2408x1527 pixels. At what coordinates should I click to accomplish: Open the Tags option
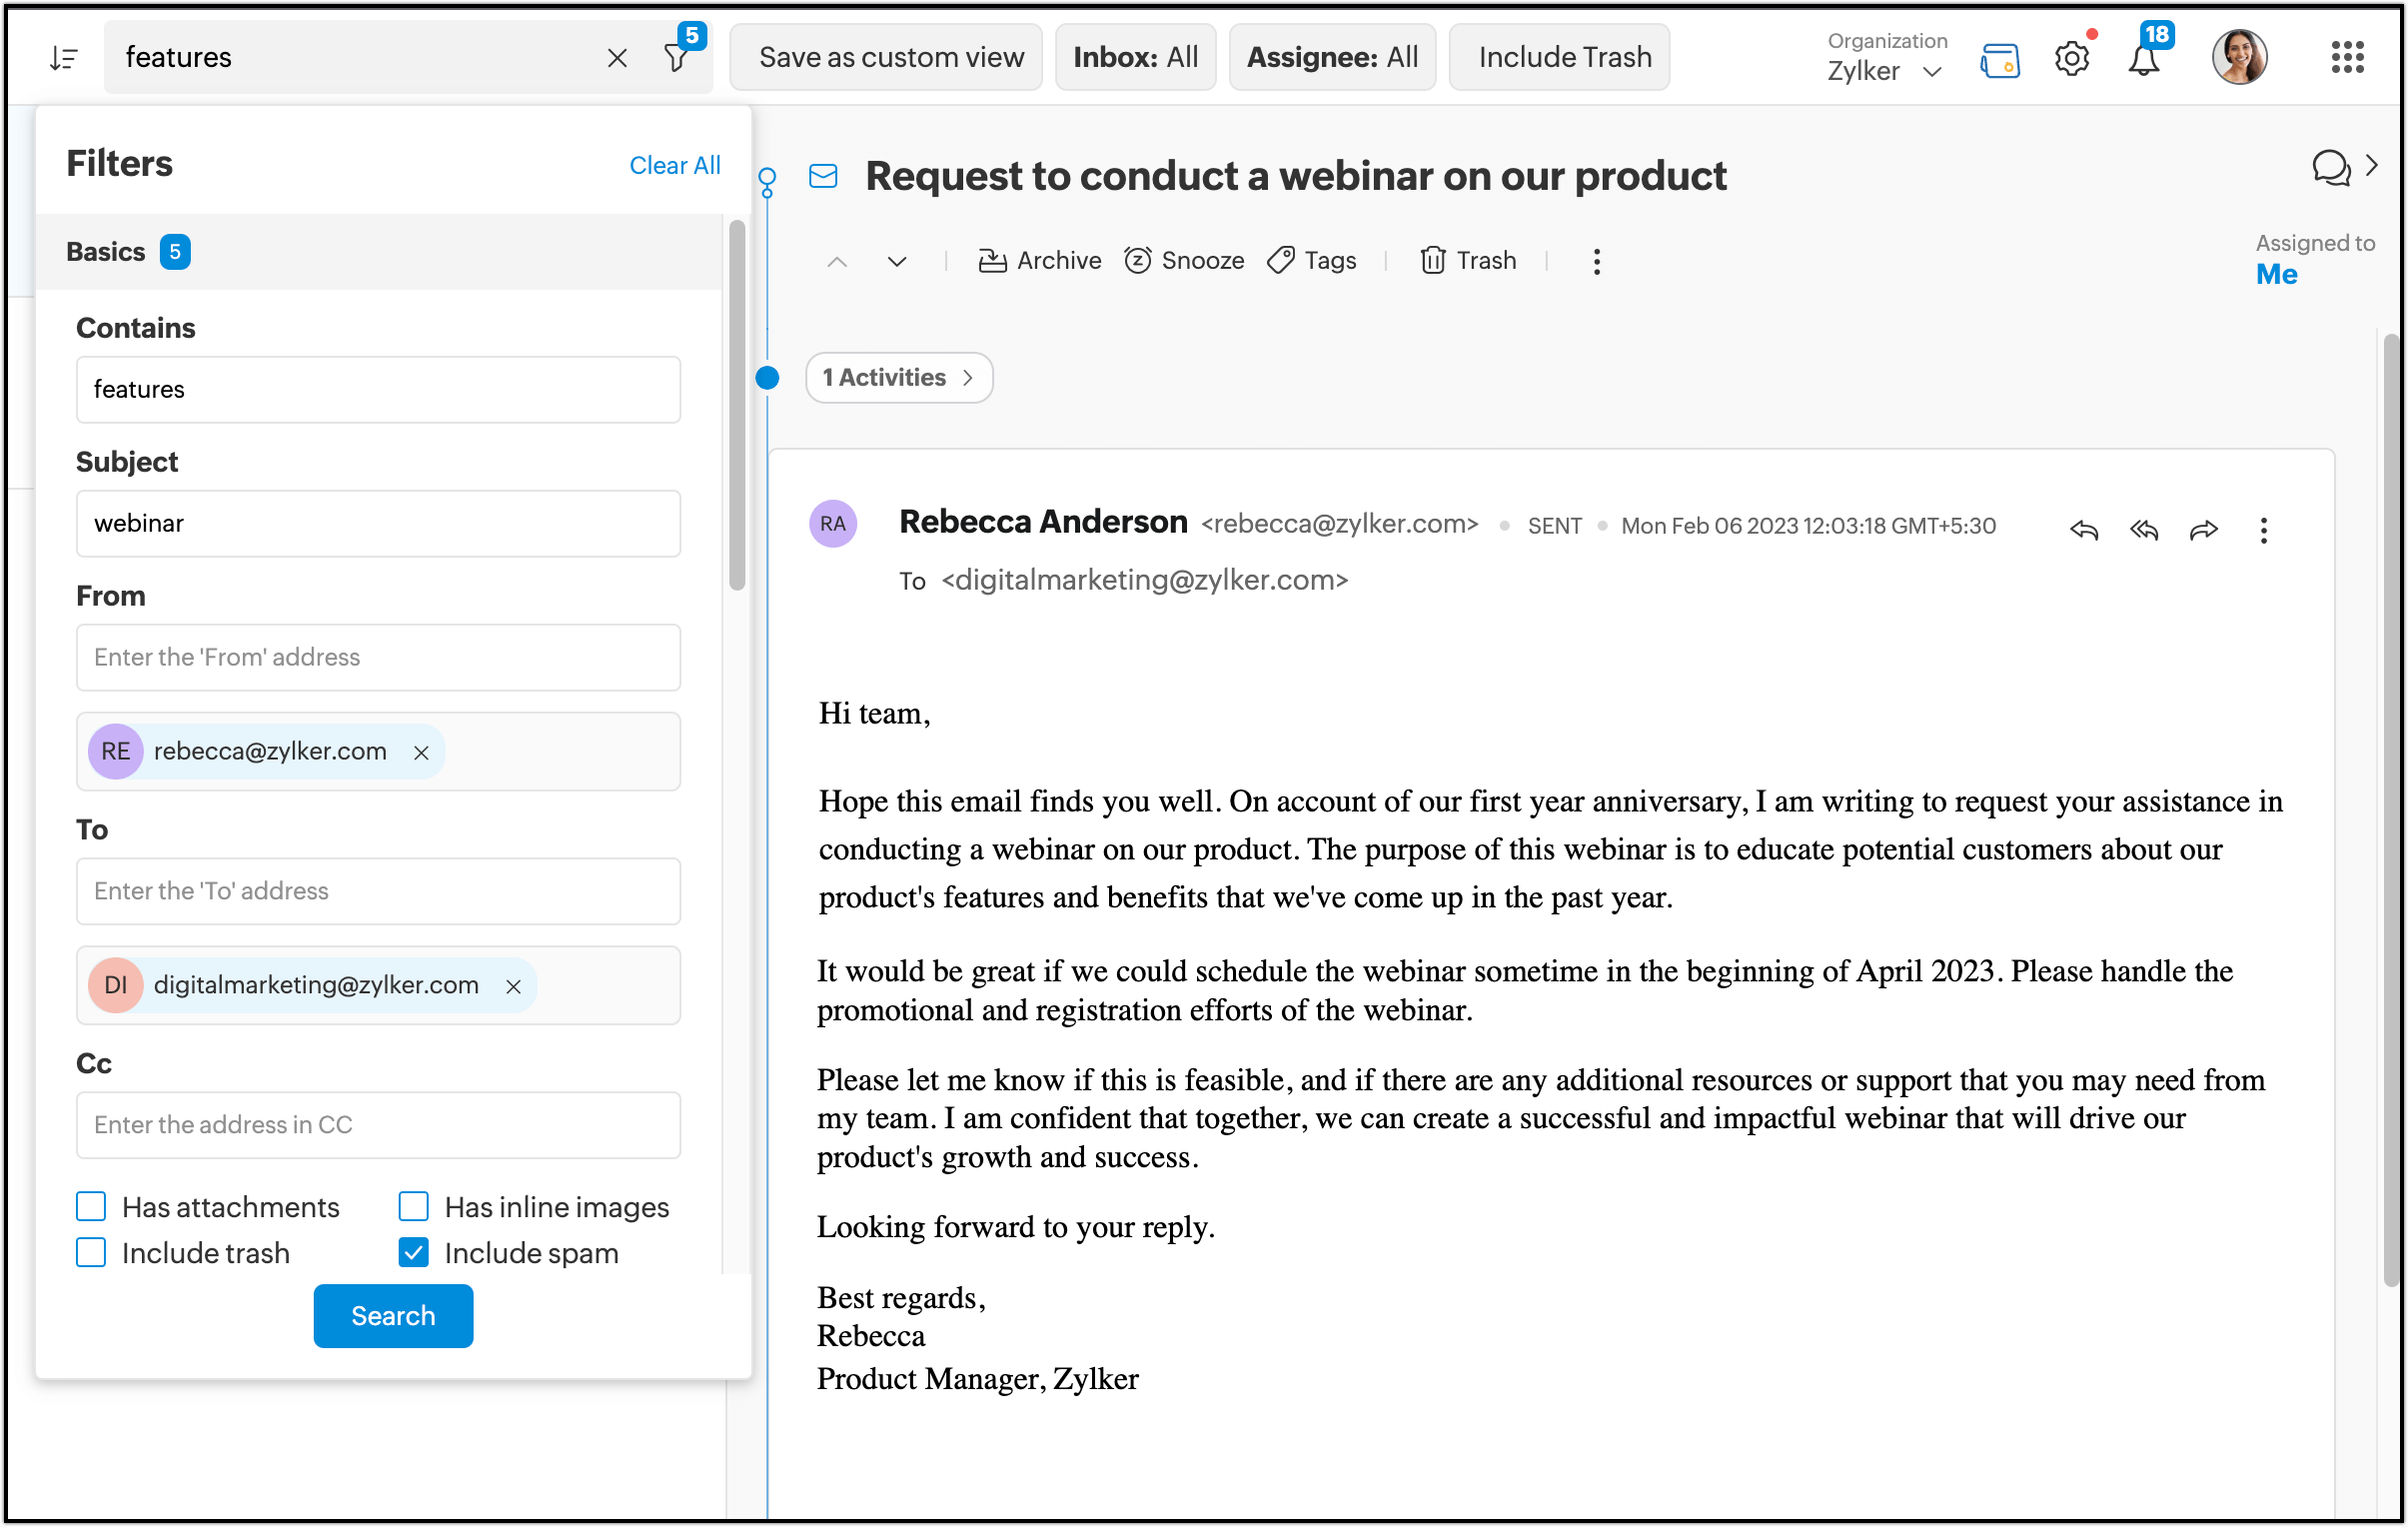1311,261
